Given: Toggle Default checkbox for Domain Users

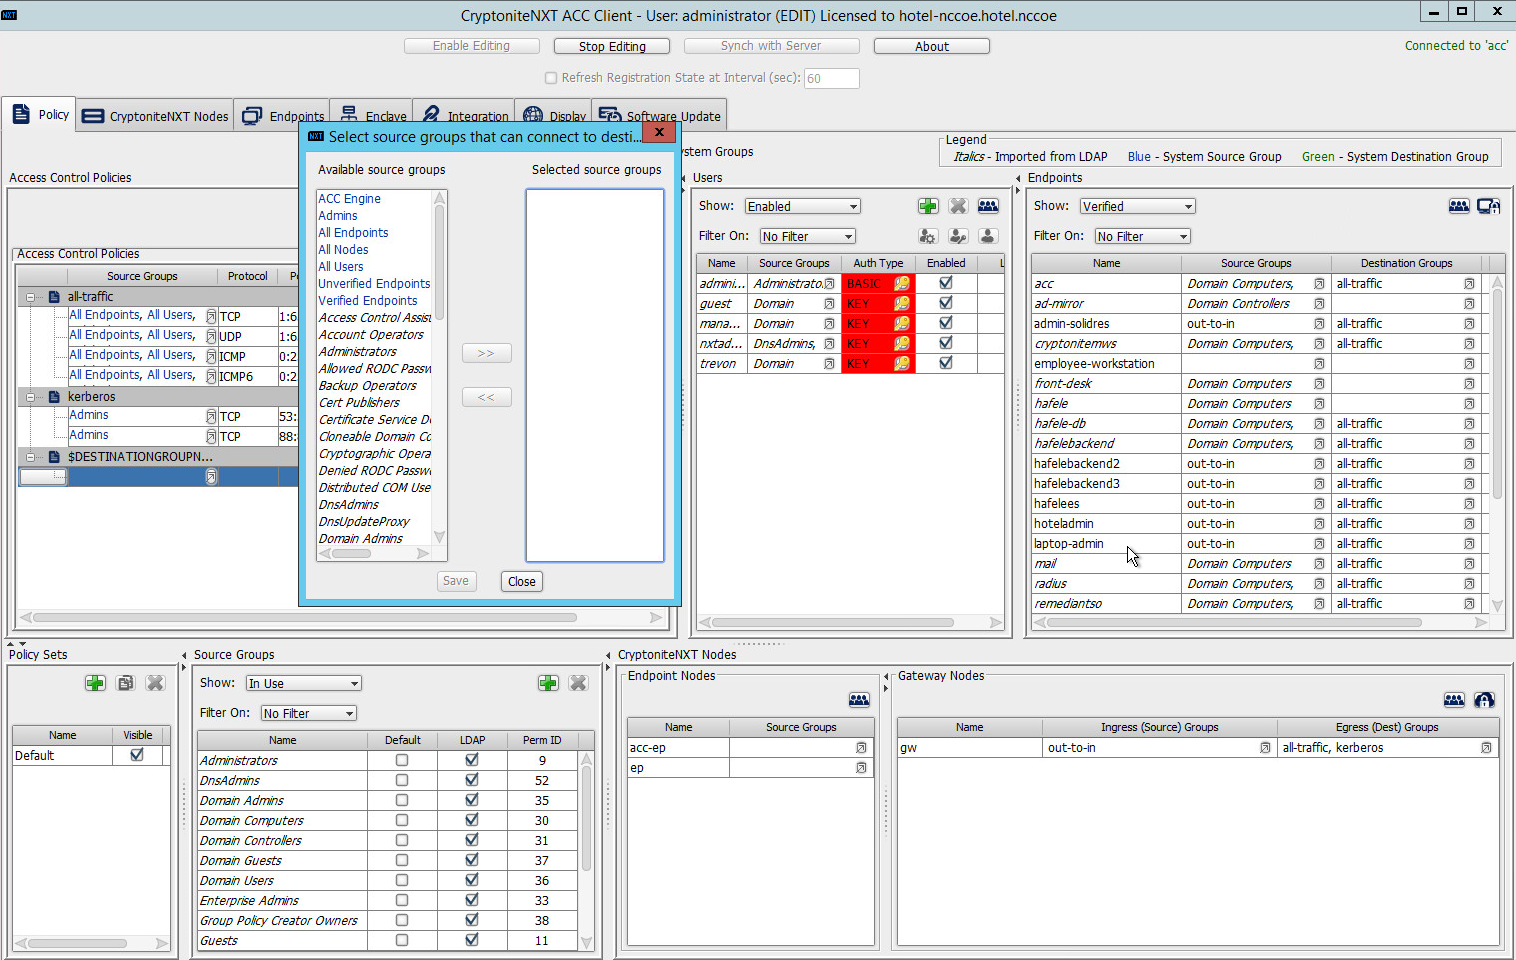Looking at the screenshot, I should coord(402,880).
